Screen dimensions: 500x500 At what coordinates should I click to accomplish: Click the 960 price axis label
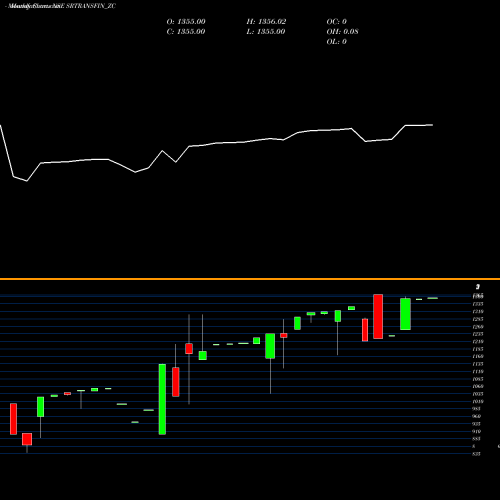476,416
